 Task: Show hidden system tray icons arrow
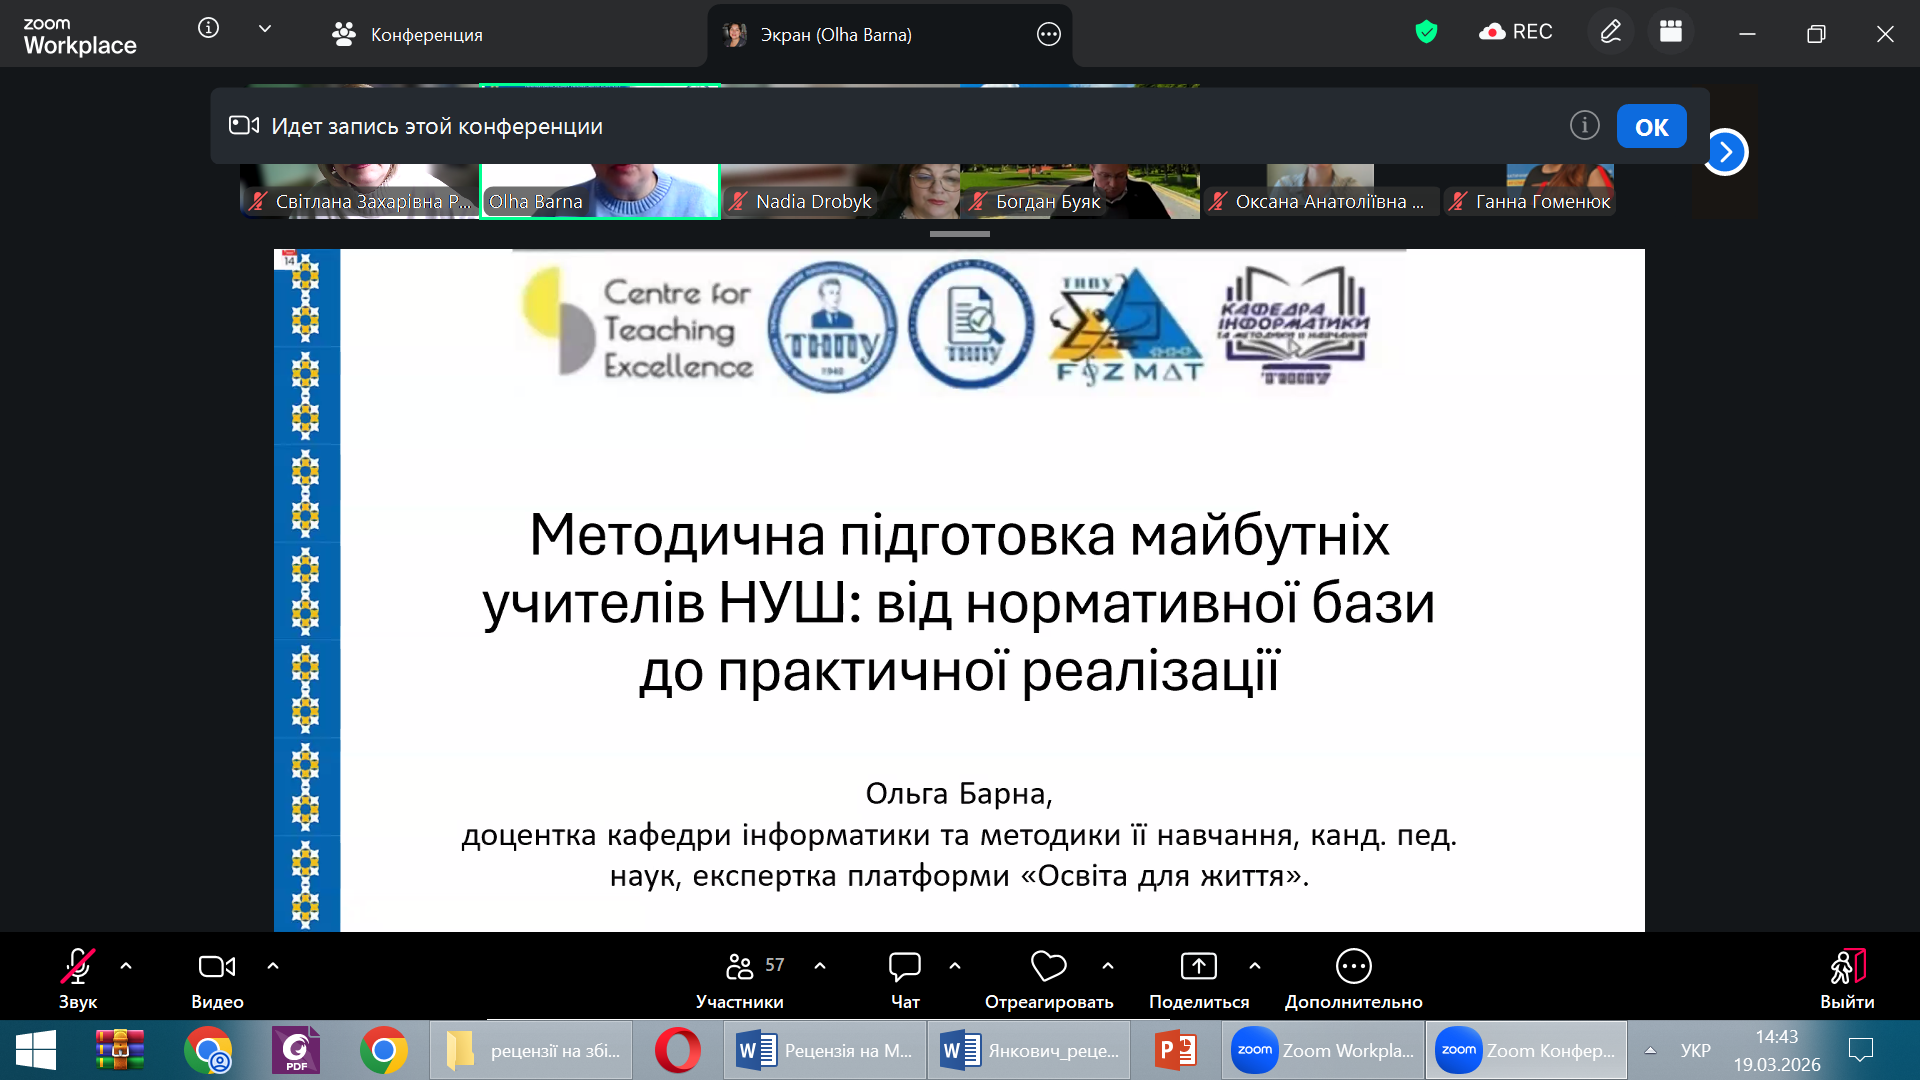[x=1651, y=1050]
